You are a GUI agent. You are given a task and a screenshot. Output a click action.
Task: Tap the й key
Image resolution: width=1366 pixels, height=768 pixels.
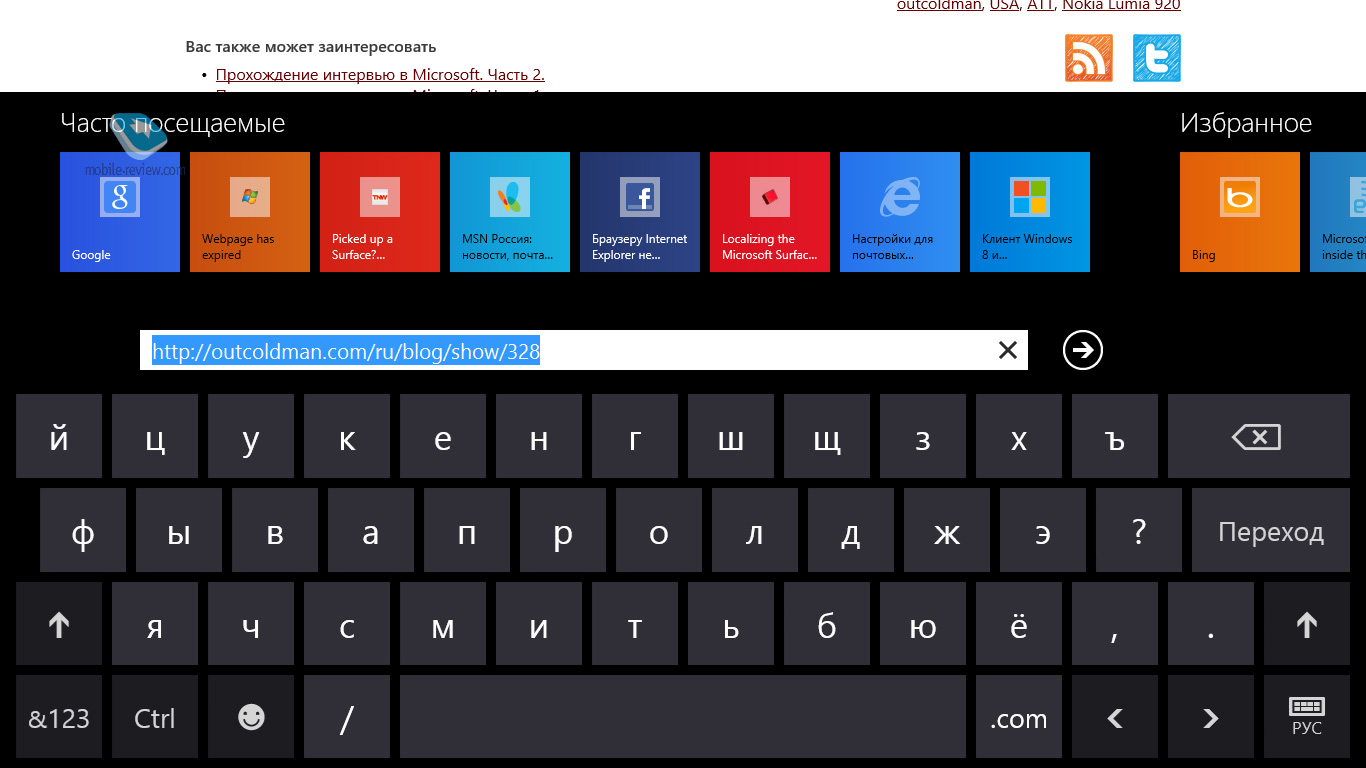point(59,436)
